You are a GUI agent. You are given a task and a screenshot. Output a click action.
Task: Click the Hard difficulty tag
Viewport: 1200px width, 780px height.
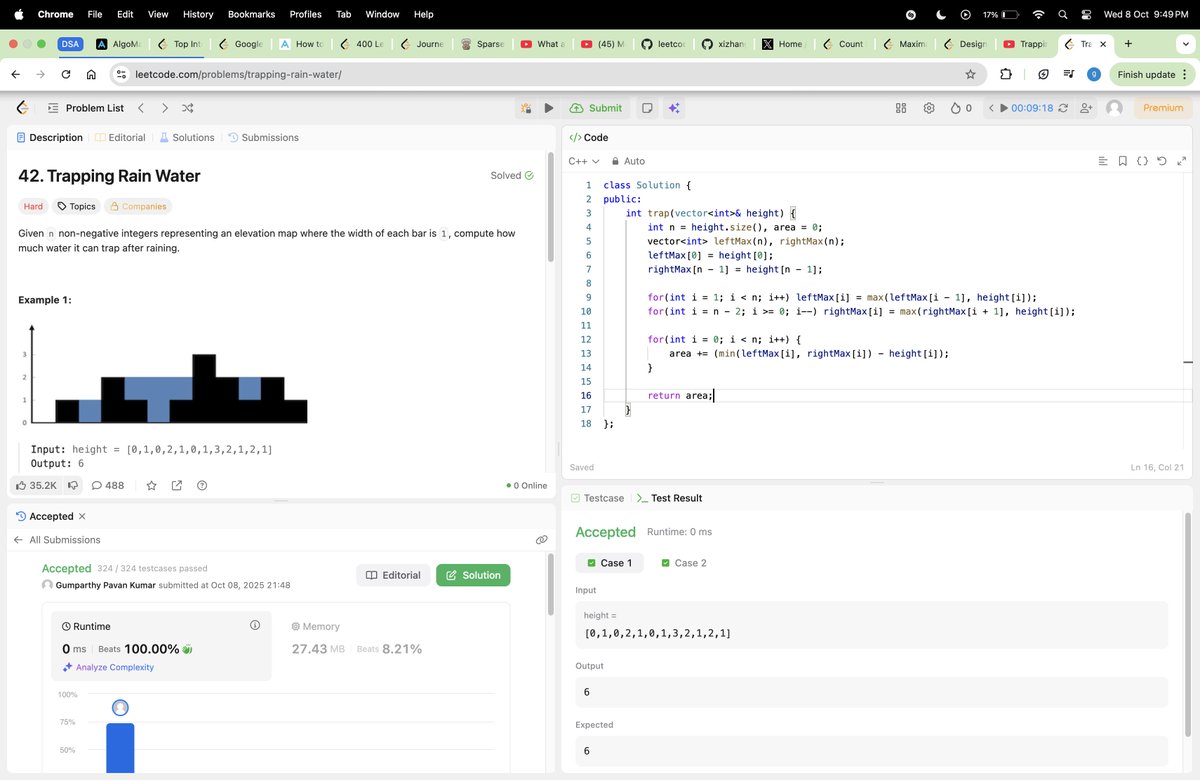33,207
